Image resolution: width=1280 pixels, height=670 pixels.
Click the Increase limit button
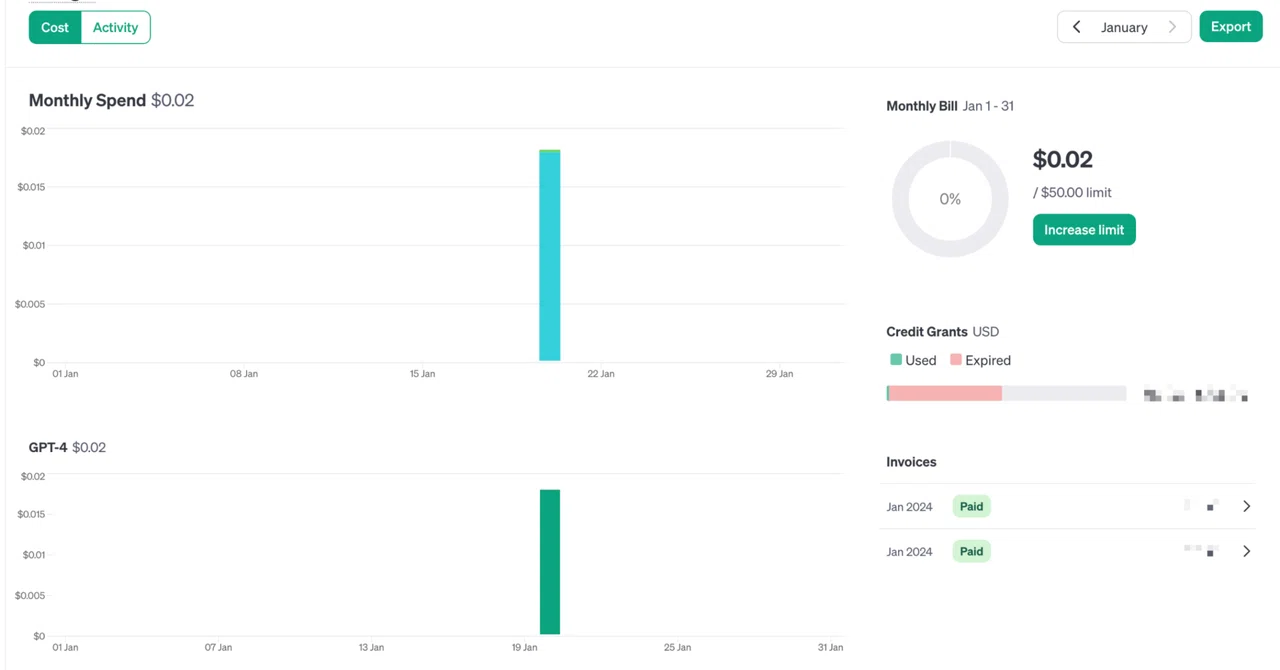click(1084, 230)
